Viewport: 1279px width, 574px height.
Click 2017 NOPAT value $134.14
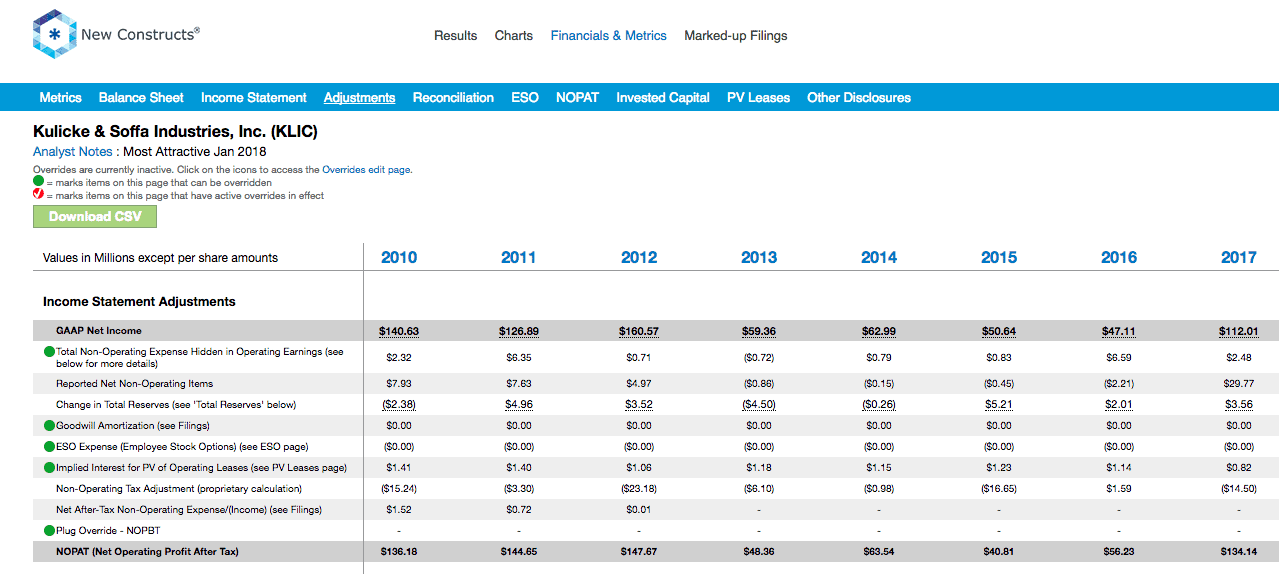pos(1239,552)
